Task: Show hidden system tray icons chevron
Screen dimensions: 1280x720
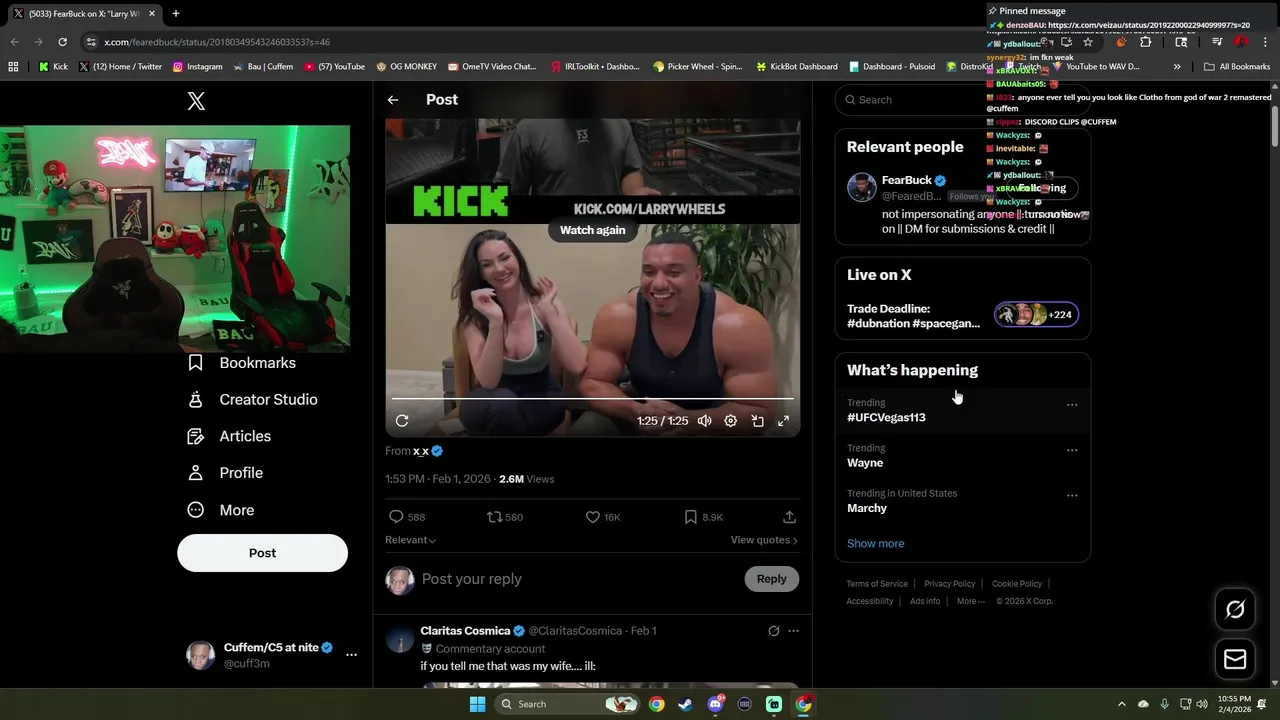Action: coord(1121,704)
